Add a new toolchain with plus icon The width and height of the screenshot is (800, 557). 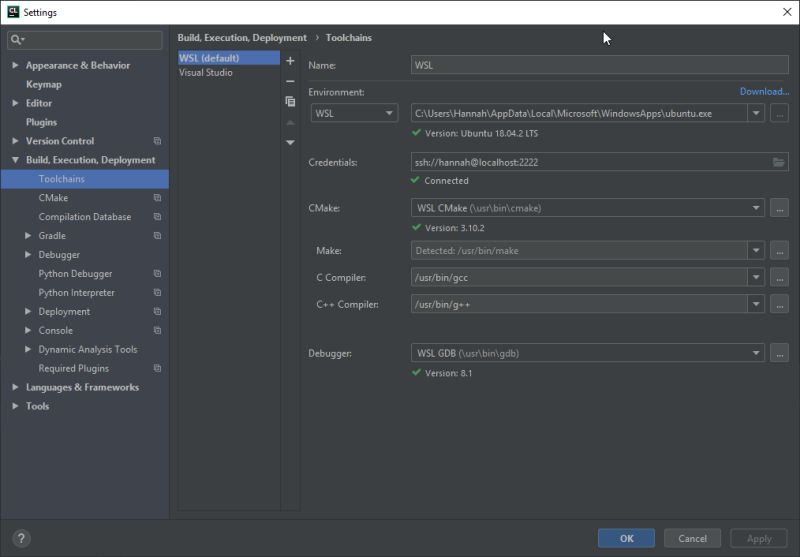click(290, 61)
